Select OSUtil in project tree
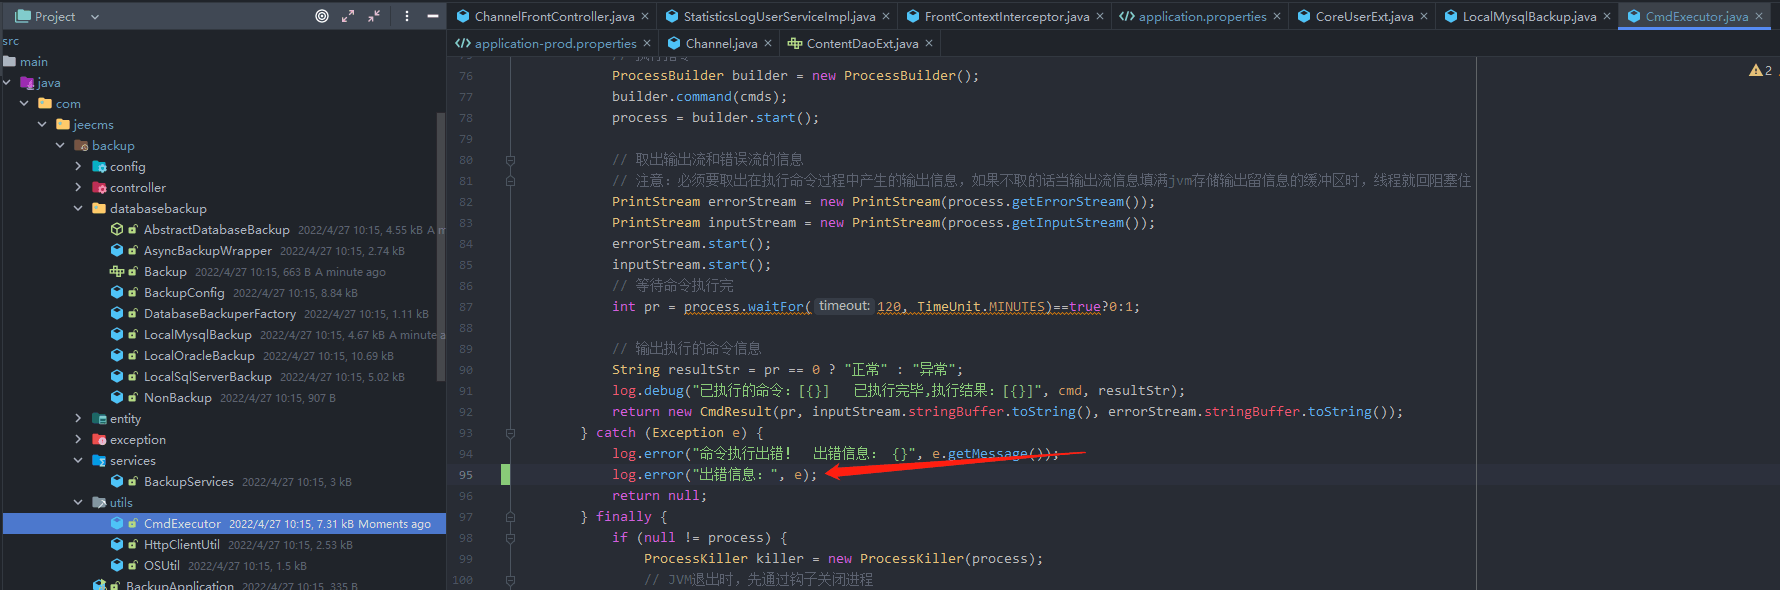Viewport: 1780px width, 590px height. coord(161,565)
